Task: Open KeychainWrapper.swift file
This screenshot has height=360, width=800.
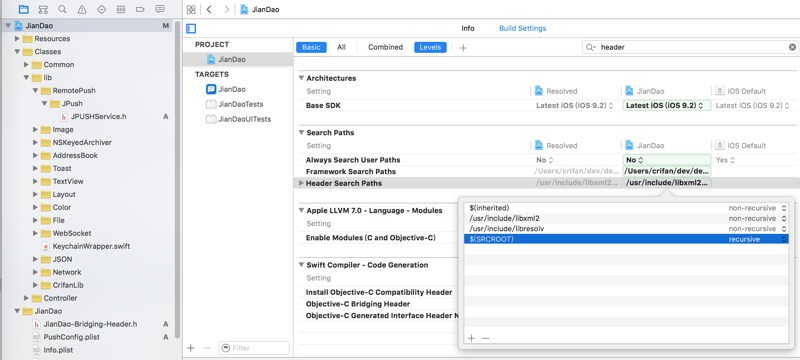Action: (91, 246)
